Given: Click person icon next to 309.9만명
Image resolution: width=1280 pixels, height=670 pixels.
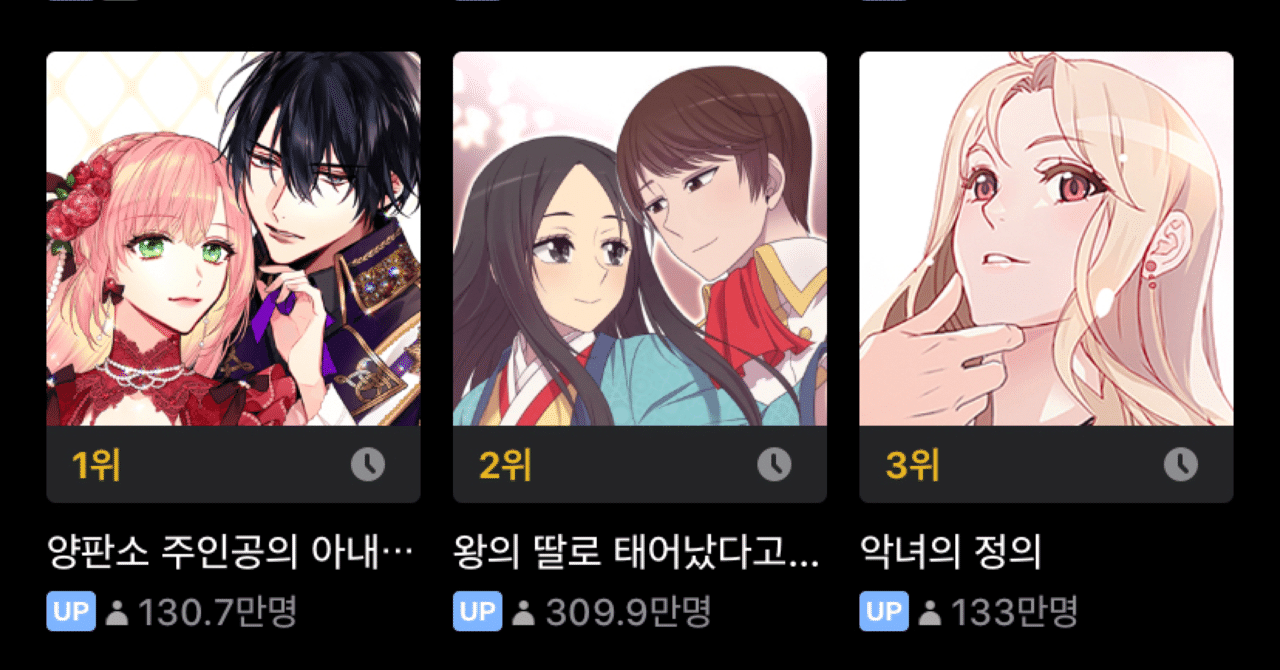Looking at the screenshot, I should point(523,612).
